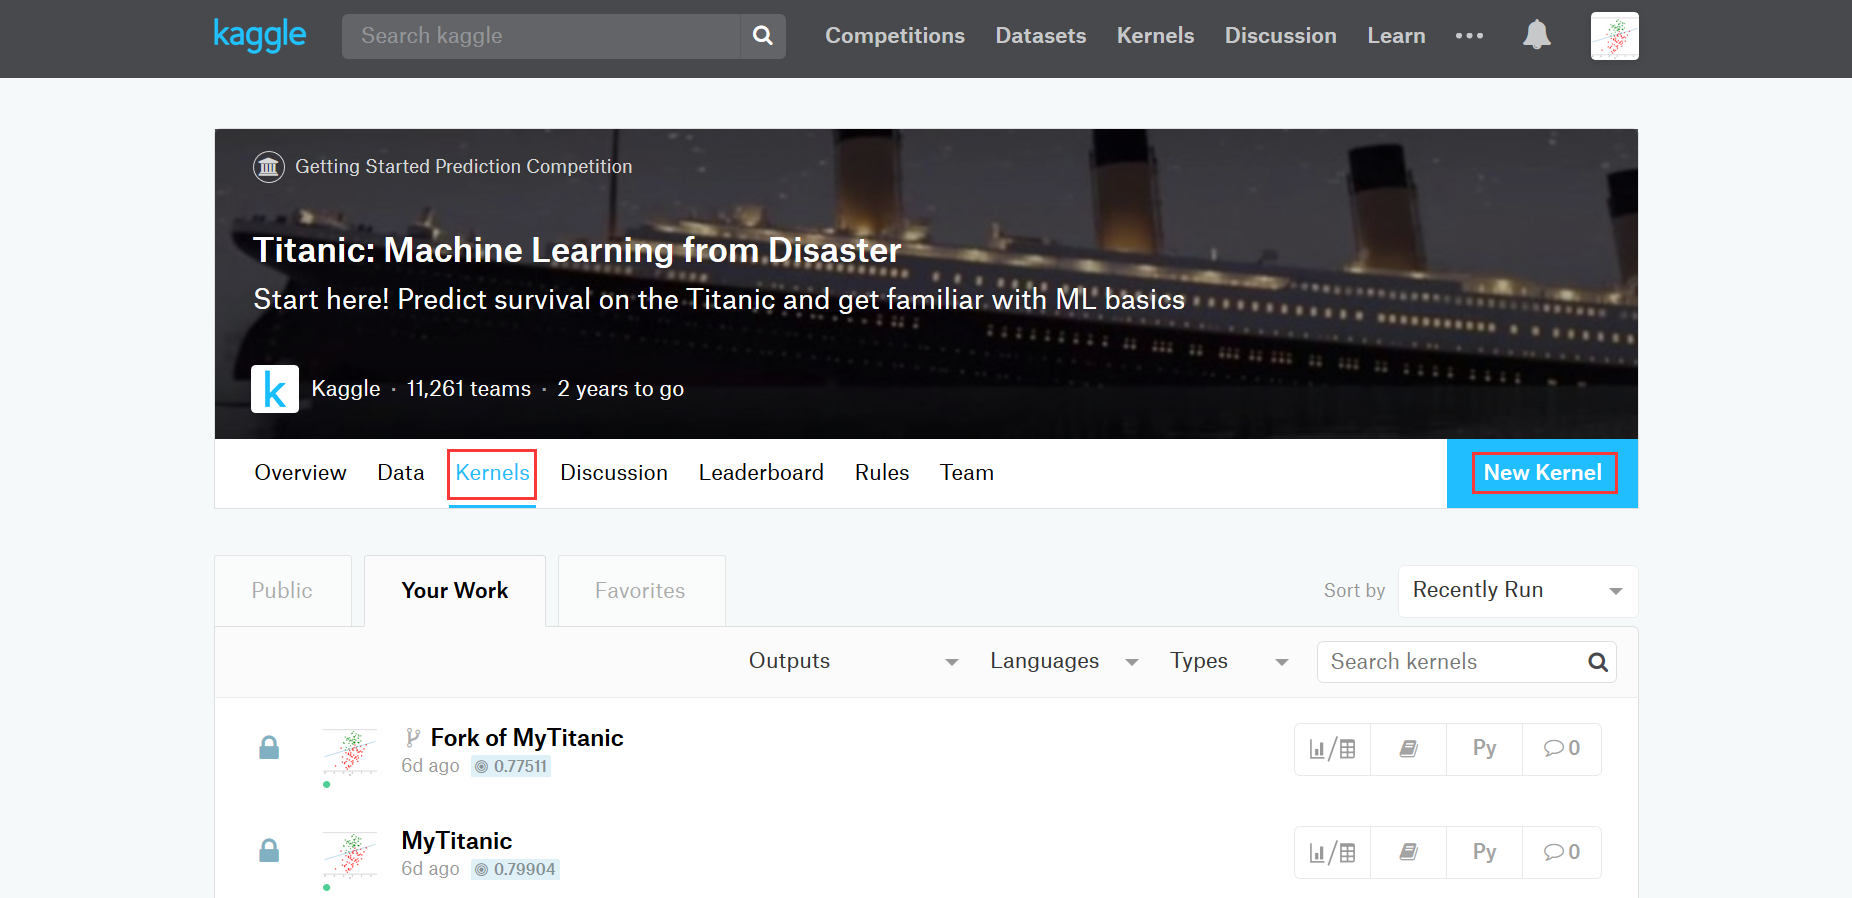This screenshot has width=1852, height=898.
Task: Open the more options ellipsis menu
Action: click(1469, 36)
